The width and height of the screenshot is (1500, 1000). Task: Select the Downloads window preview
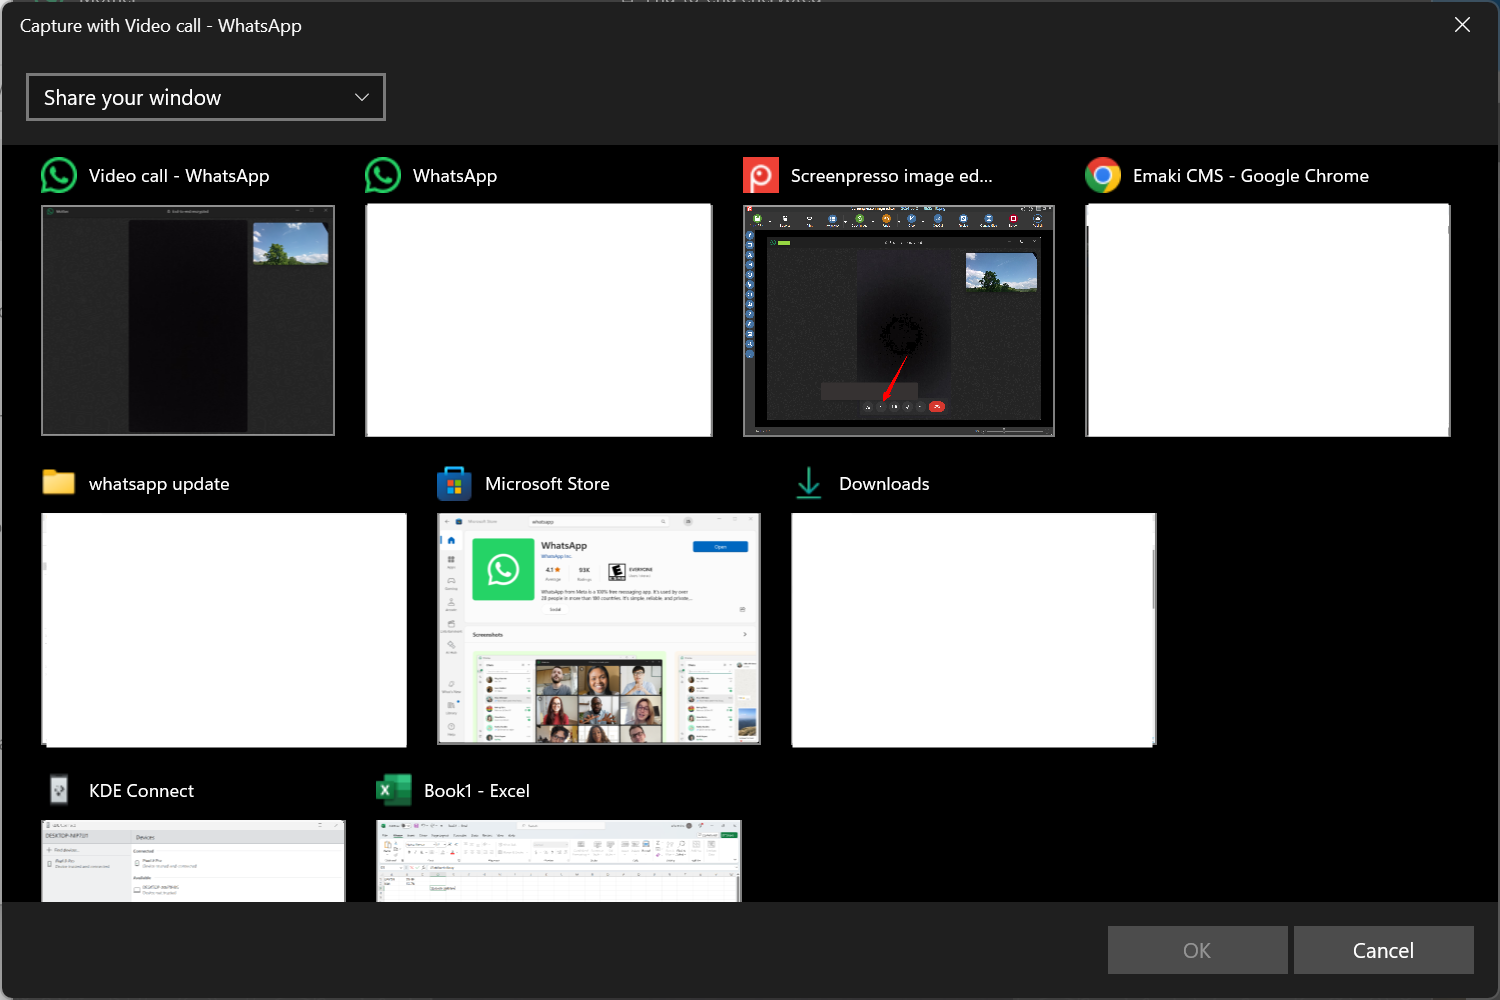[973, 629]
